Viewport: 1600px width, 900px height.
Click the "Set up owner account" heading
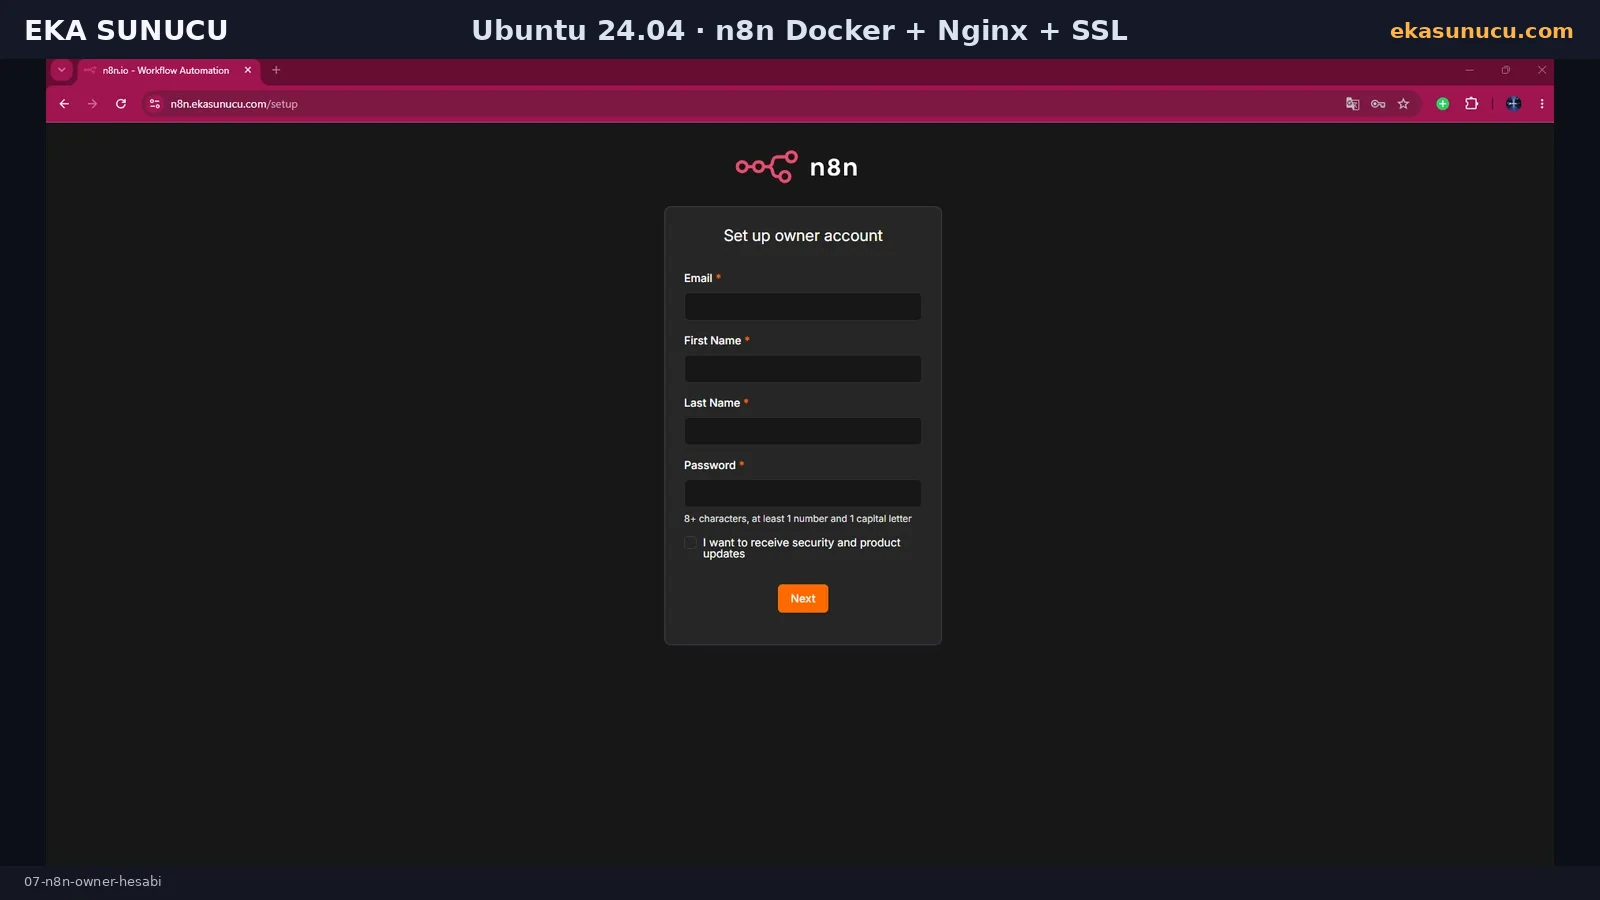803,236
